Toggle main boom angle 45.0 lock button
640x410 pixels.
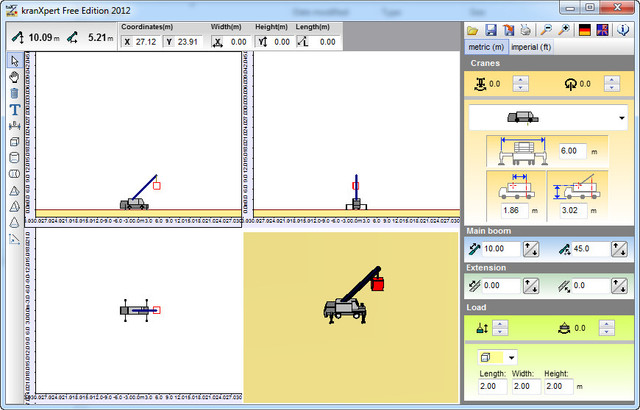coord(619,249)
